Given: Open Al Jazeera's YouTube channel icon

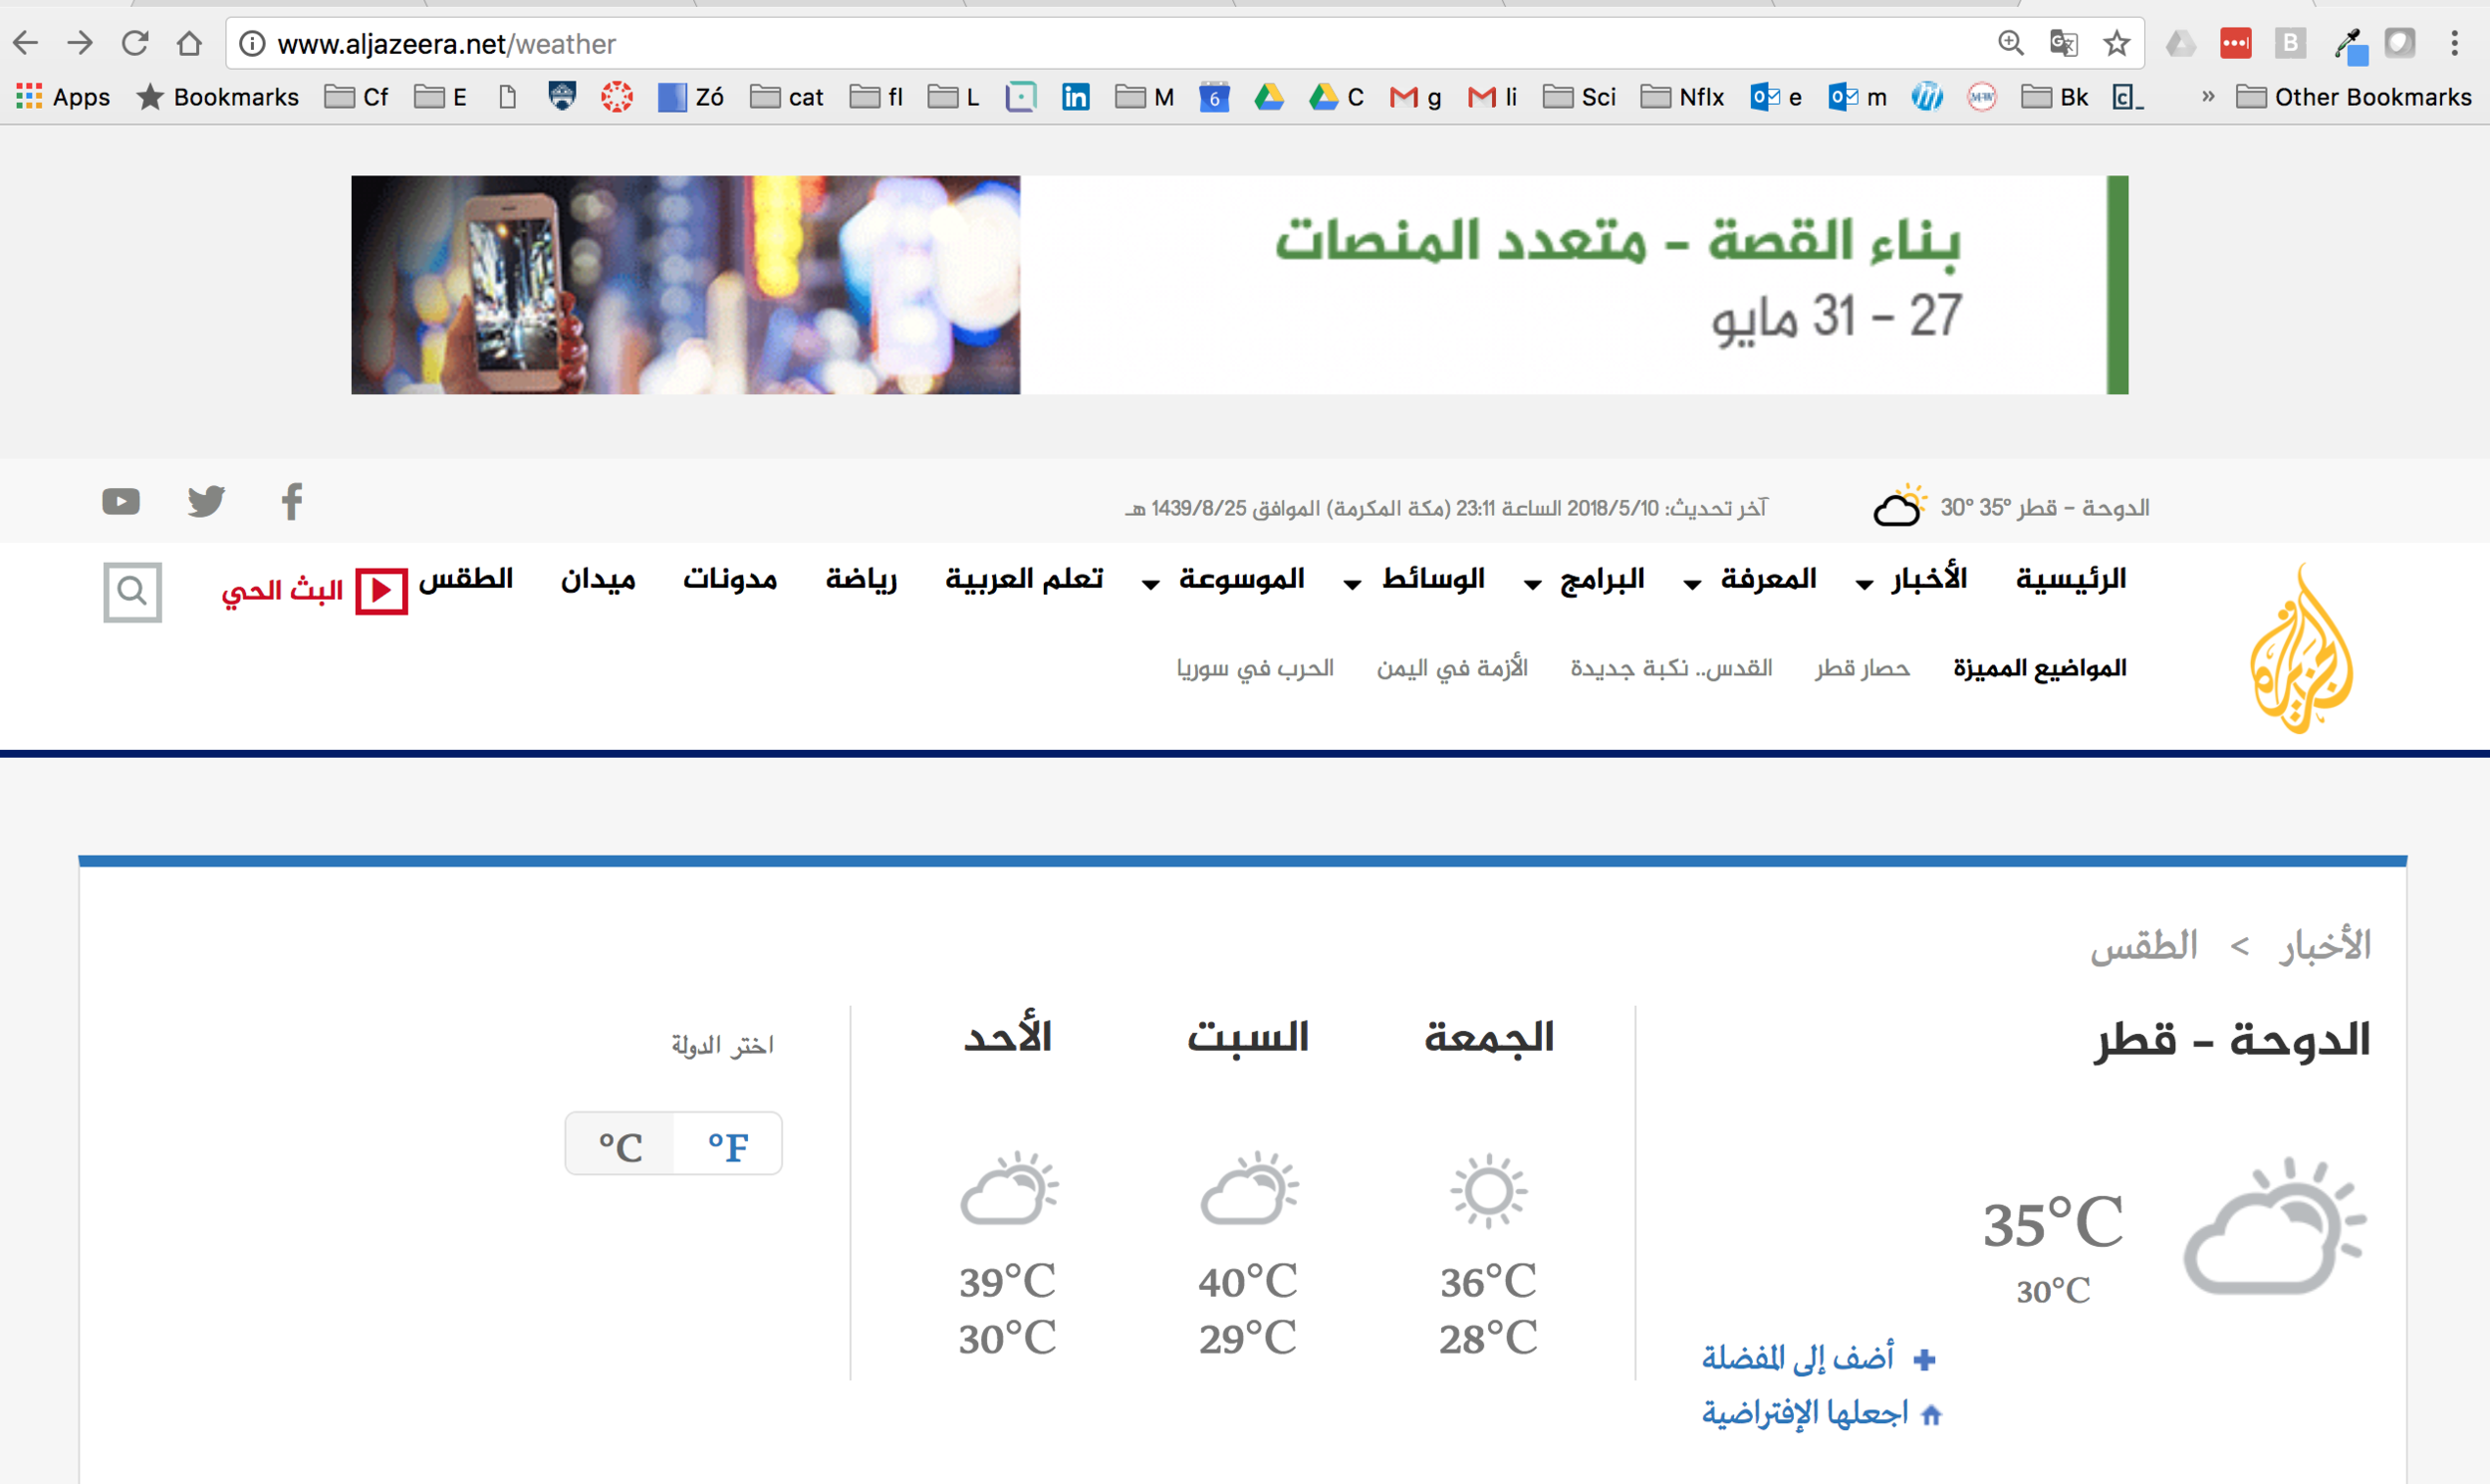Looking at the screenshot, I should (120, 501).
